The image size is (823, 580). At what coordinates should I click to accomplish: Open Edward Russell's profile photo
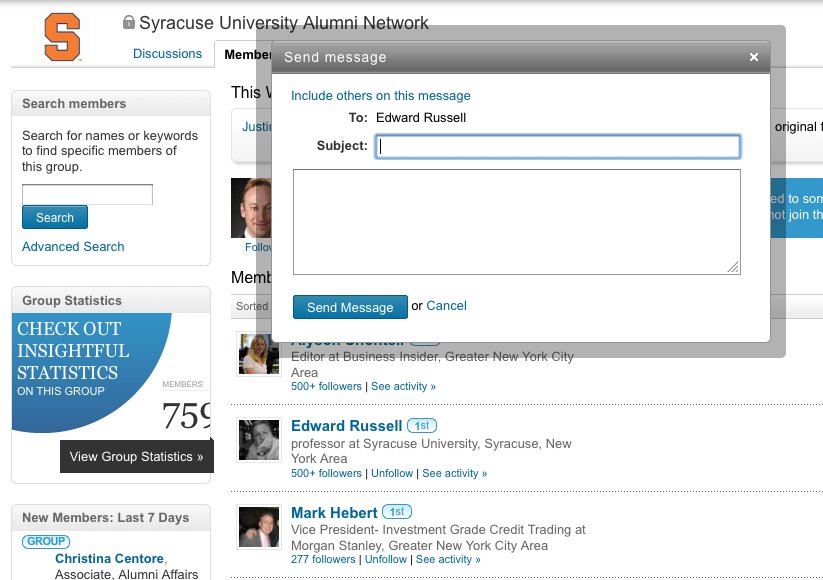pos(259,439)
